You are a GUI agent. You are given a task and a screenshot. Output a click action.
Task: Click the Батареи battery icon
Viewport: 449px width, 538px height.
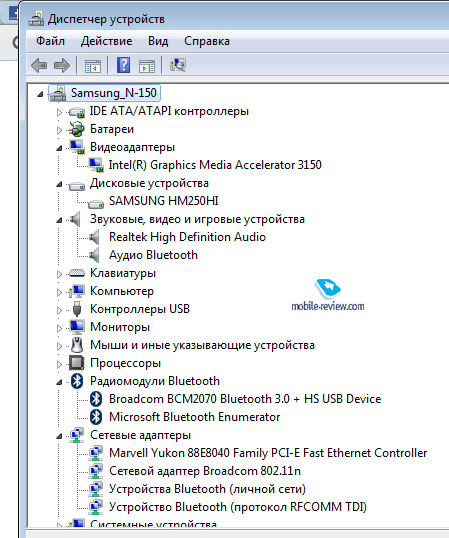tap(76, 129)
